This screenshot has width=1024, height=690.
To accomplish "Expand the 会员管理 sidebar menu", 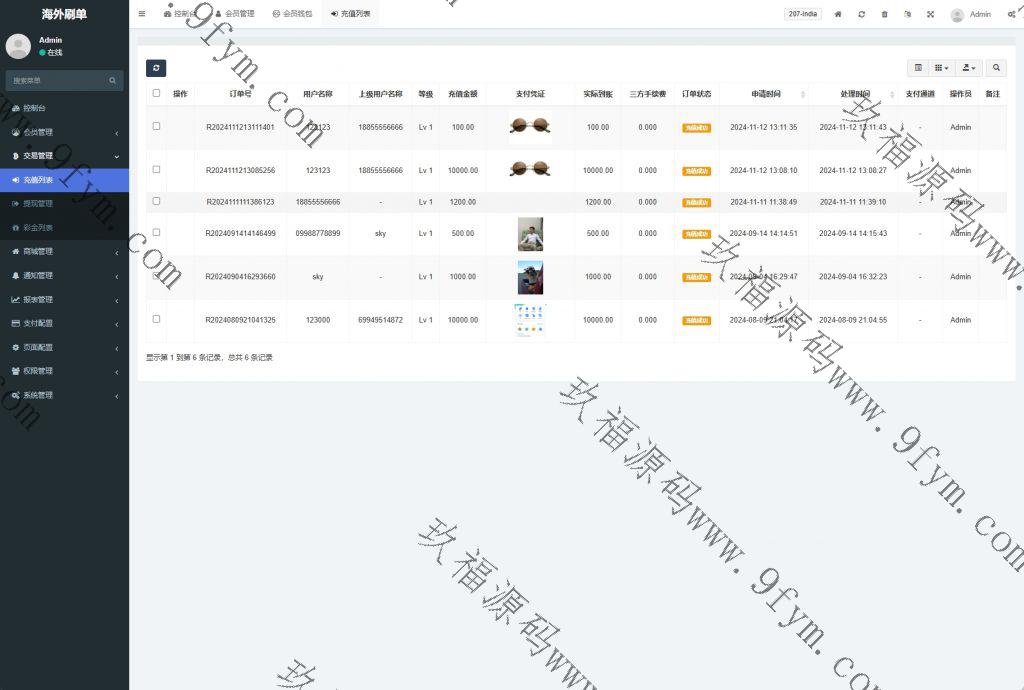I will click(x=64, y=132).
